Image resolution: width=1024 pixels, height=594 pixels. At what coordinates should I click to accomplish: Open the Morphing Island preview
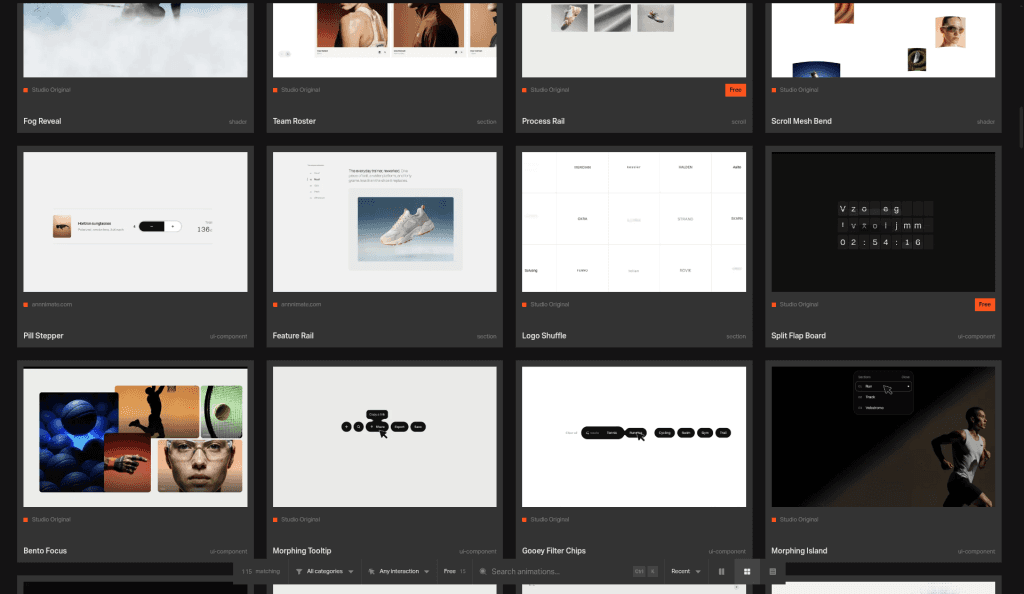point(883,437)
